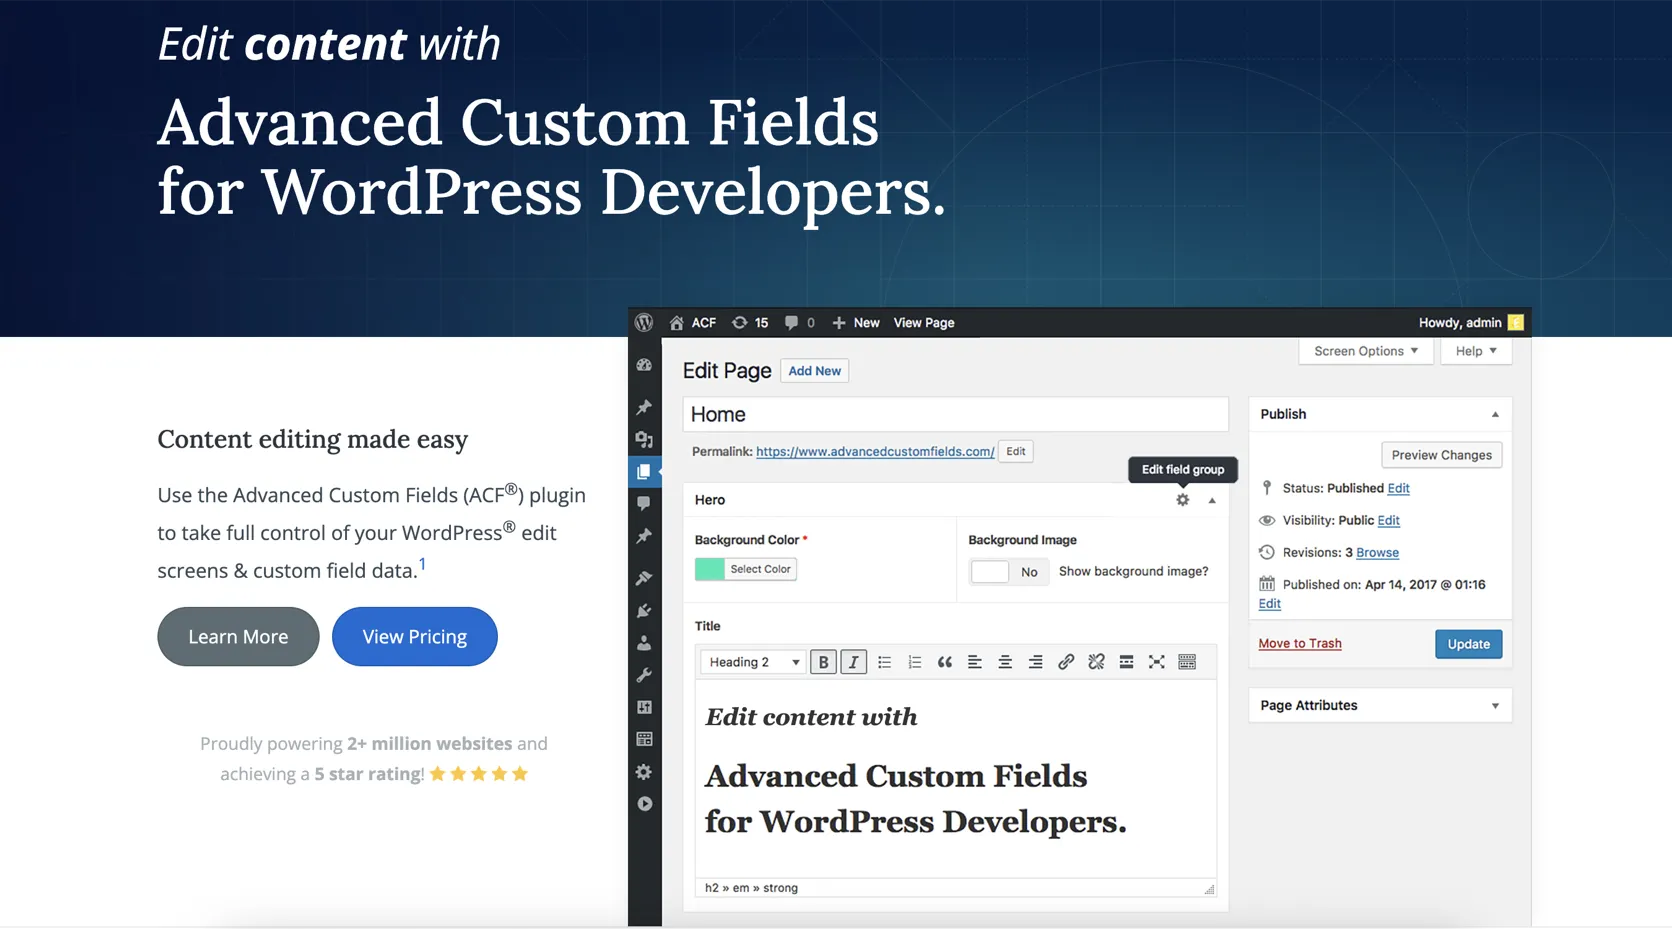
Task: Insert Read More tag
Action: point(1126,662)
